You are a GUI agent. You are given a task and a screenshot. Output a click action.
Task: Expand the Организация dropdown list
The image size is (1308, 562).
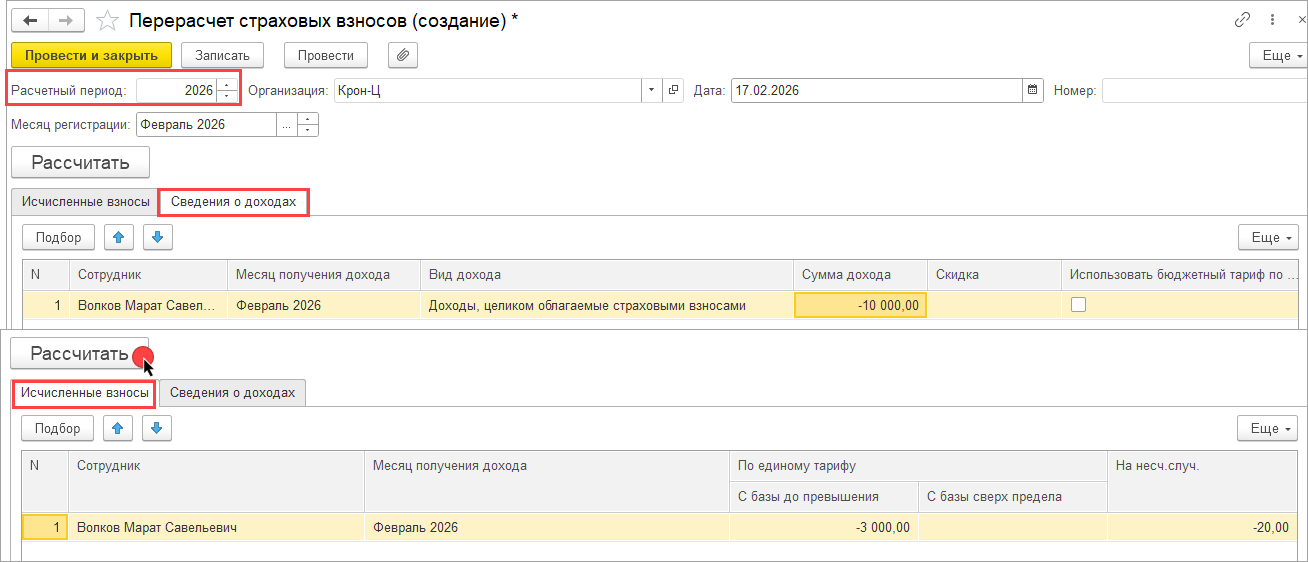(651, 90)
